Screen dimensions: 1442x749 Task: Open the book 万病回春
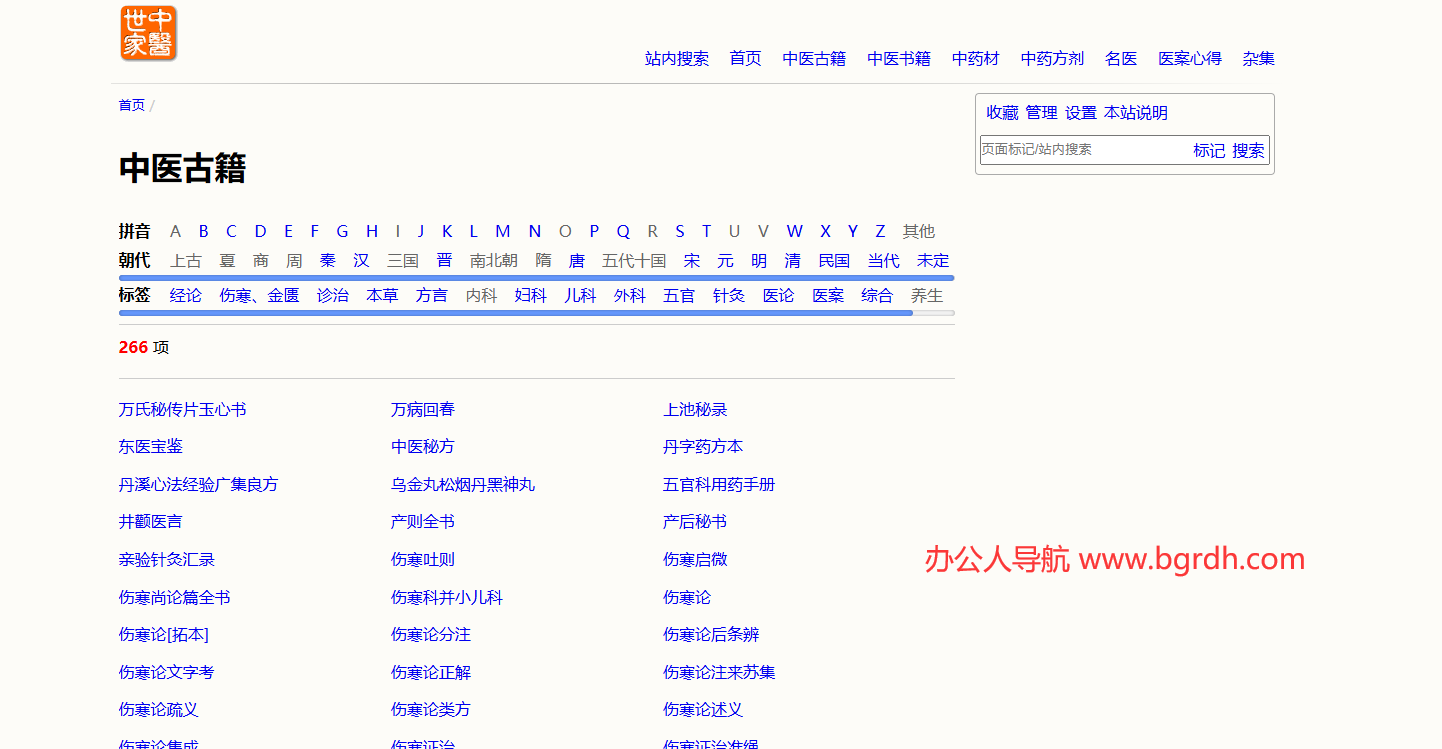coord(422,410)
